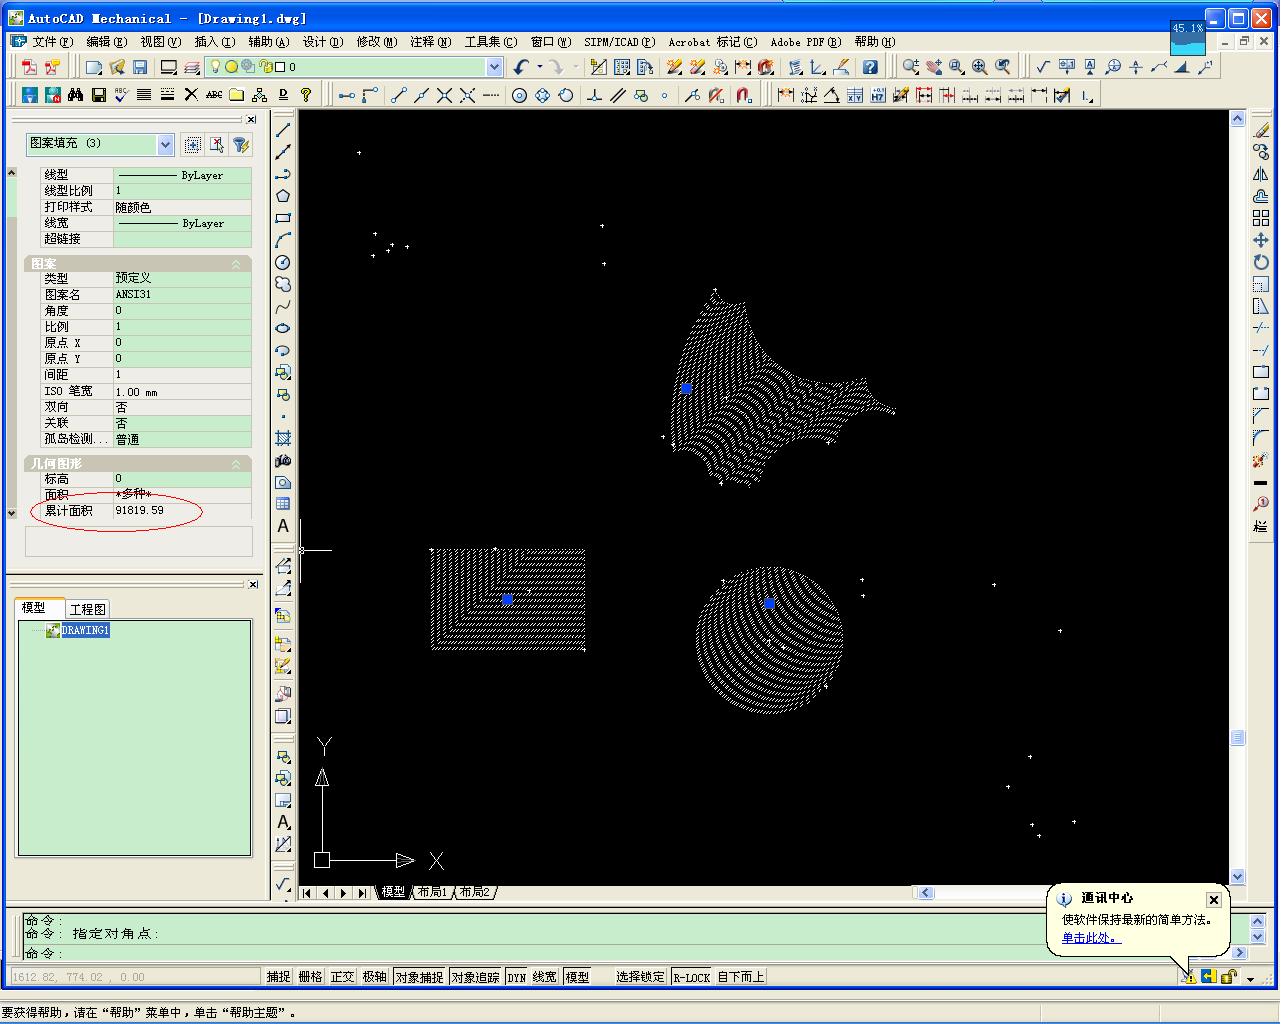The width and height of the screenshot is (1282, 1024).
Task: Open the Help question mark icon
Action: (870, 67)
